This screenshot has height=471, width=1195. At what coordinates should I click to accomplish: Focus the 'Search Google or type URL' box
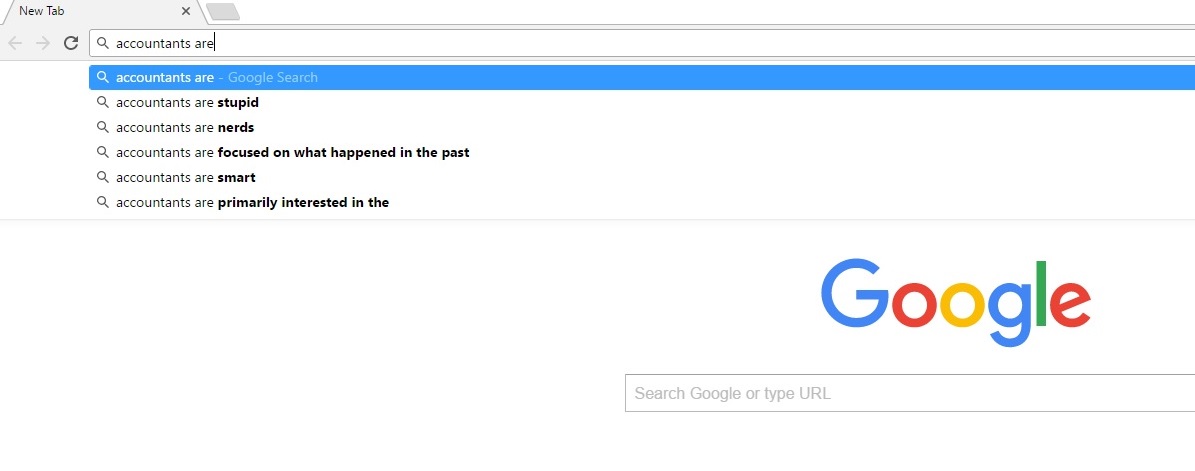pyautogui.click(x=910, y=393)
